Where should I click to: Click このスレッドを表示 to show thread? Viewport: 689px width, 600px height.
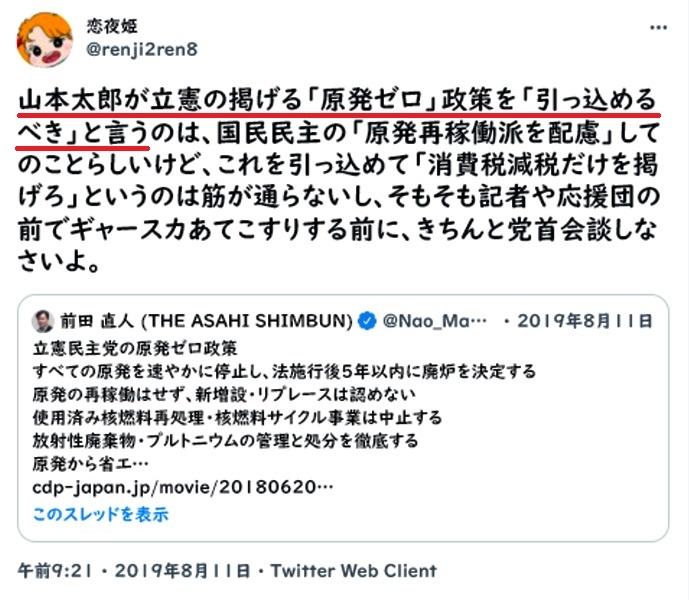tap(101, 514)
